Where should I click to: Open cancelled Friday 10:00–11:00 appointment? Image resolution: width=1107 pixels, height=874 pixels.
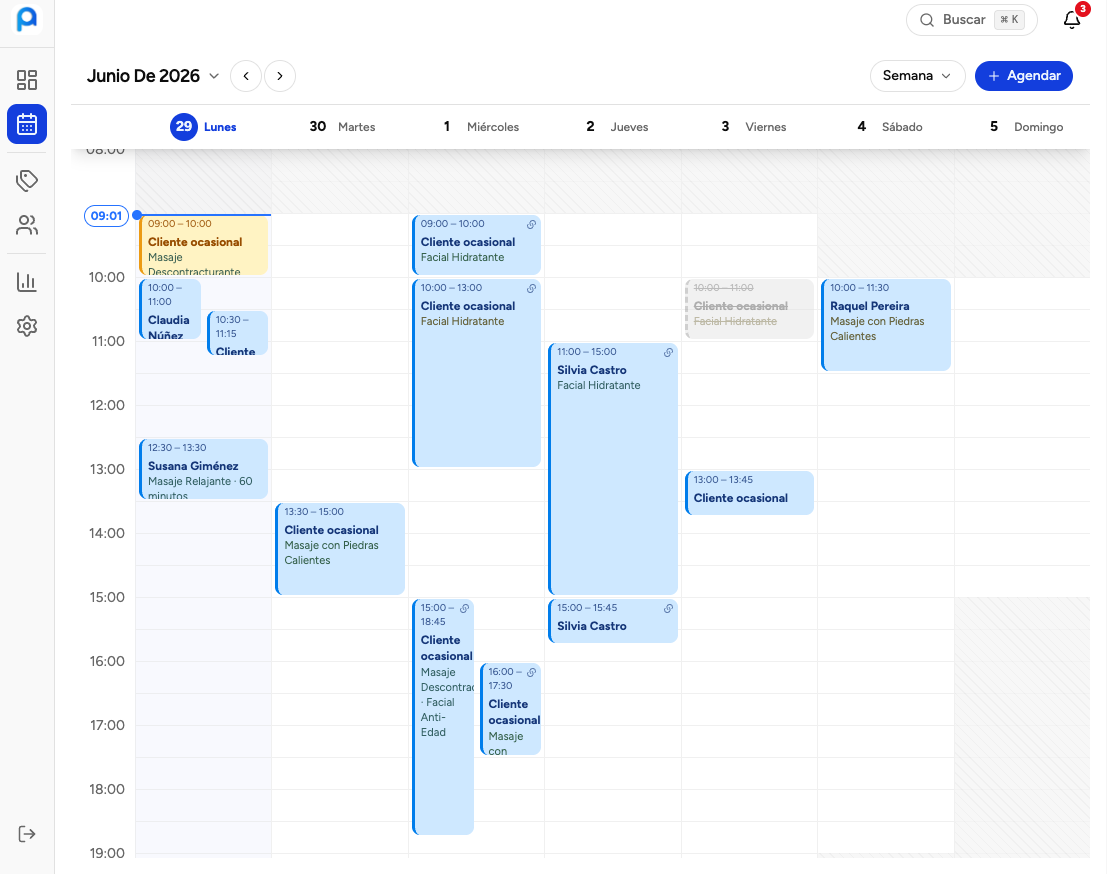pyautogui.click(x=750, y=309)
